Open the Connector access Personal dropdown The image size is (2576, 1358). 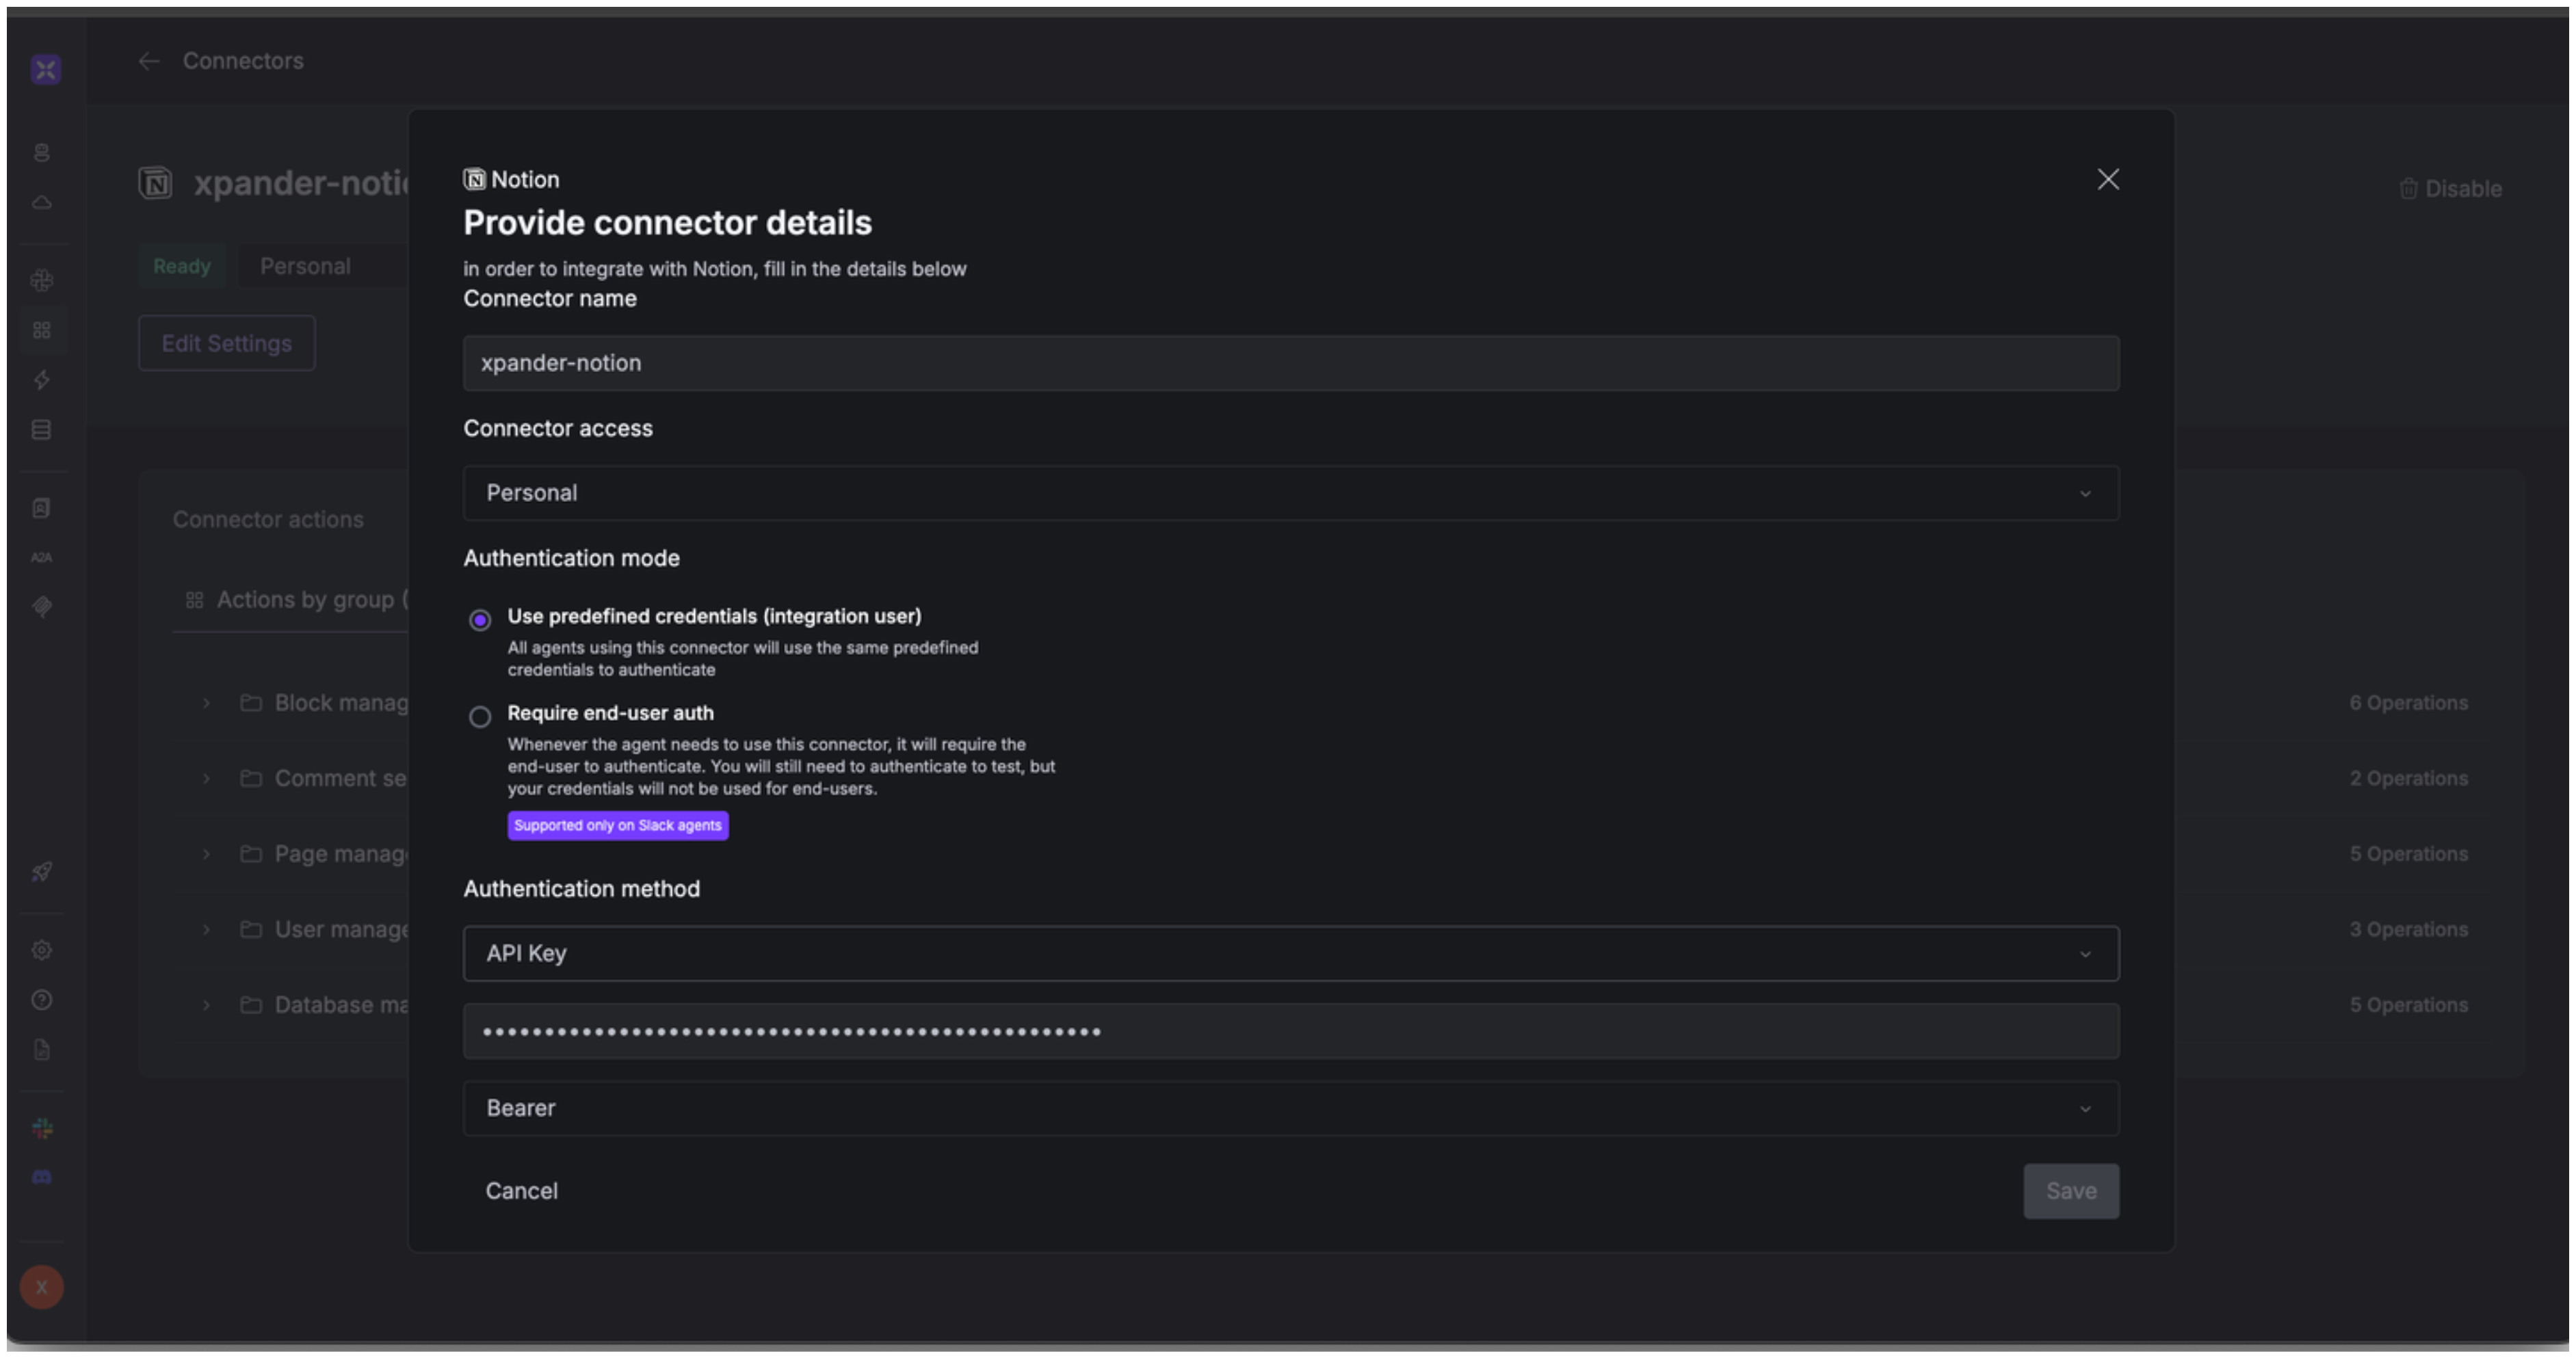[x=1290, y=493]
